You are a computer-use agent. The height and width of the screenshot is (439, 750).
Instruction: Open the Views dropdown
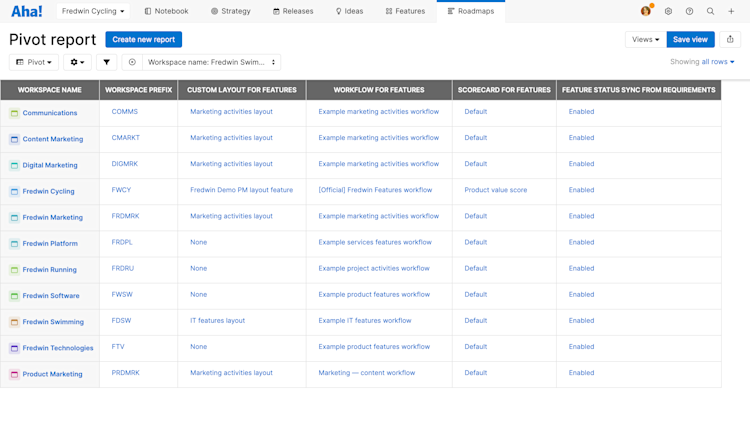[x=646, y=40]
